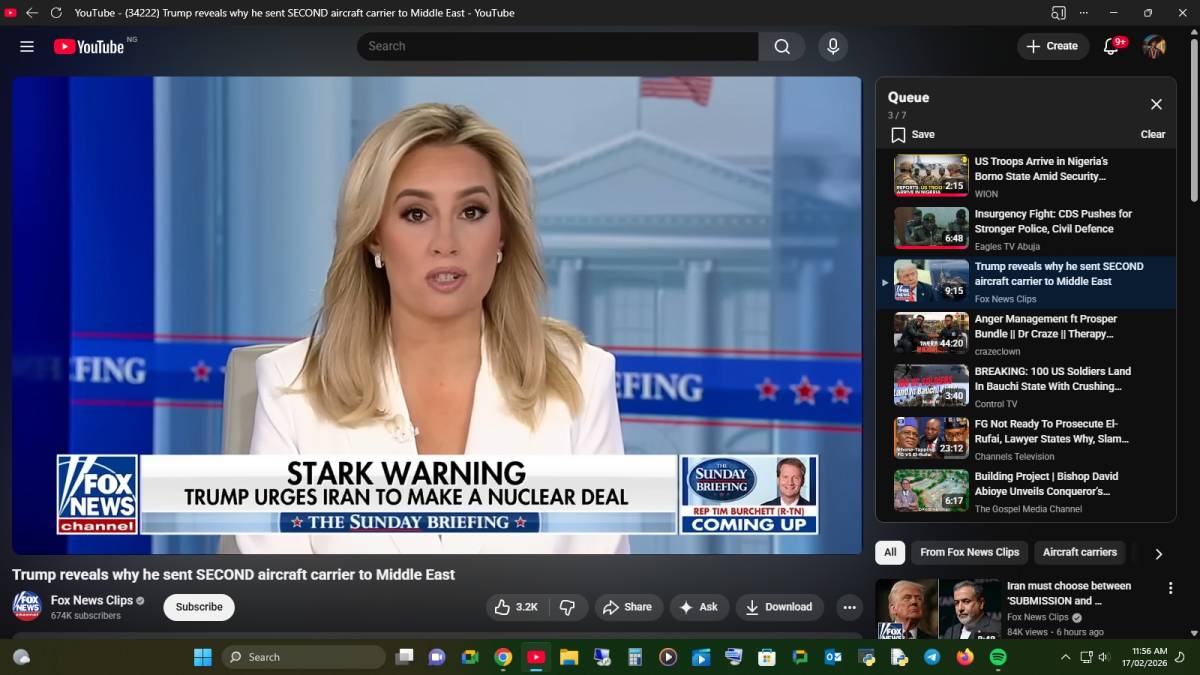The width and height of the screenshot is (1200, 675).
Task: Click the video title below the player
Action: 233,575
